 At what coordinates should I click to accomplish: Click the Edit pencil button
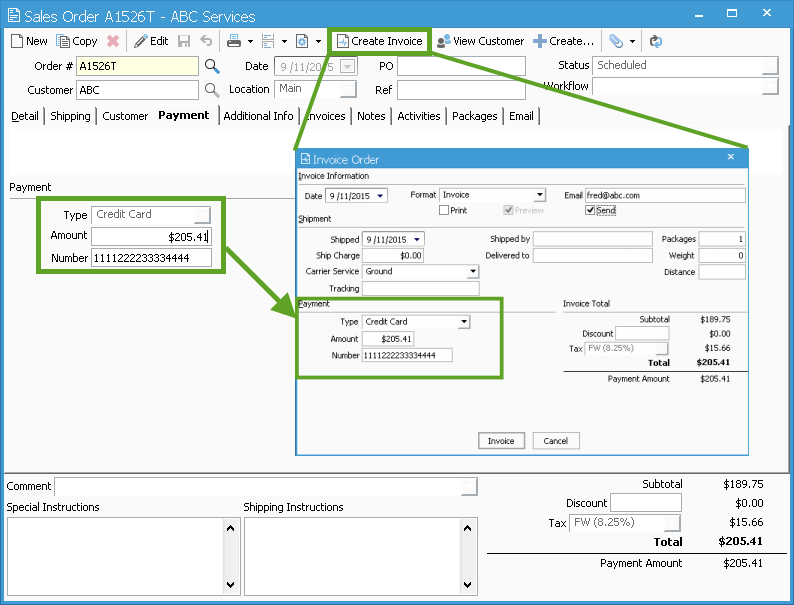click(x=151, y=41)
